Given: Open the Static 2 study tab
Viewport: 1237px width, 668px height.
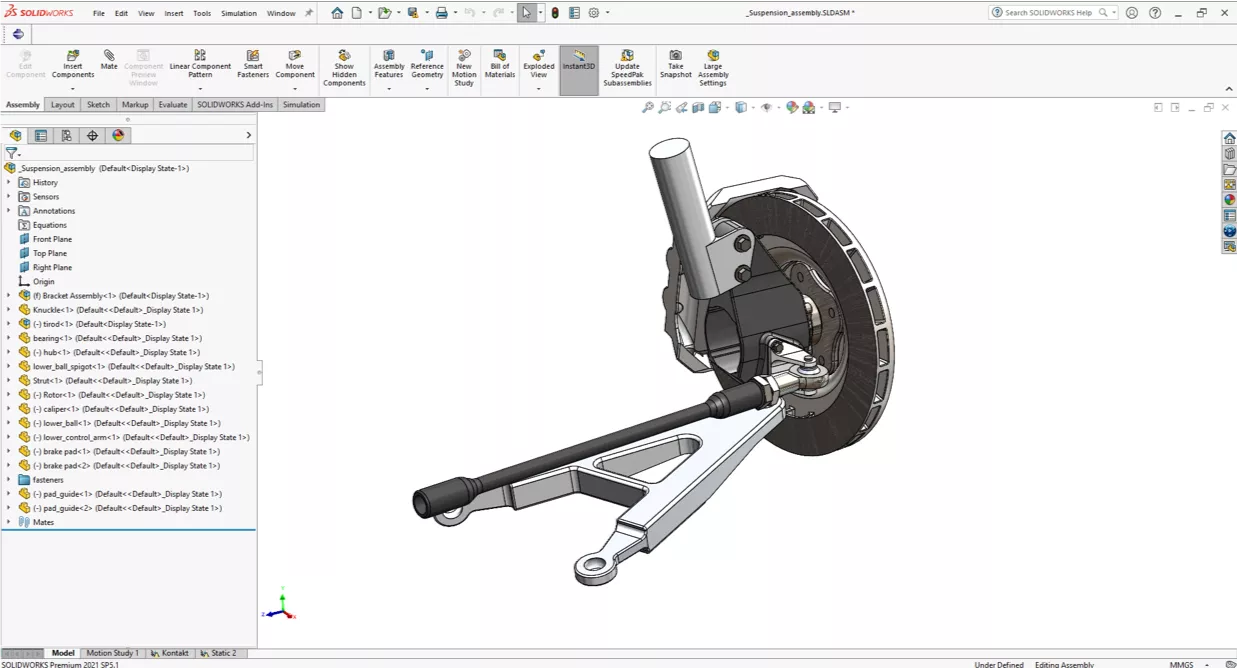Looking at the screenshot, I should [x=219, y=653].
